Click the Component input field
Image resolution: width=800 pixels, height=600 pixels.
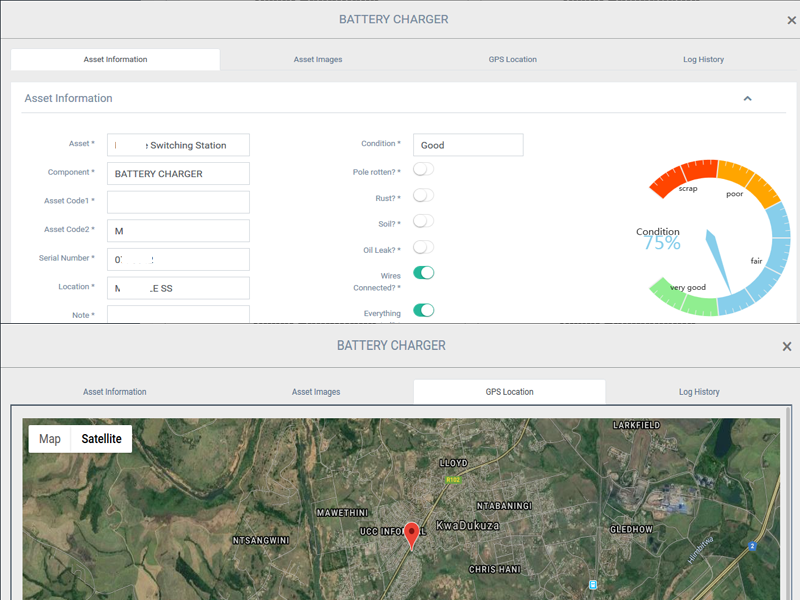pyautogui.click(x=178, y=174)
